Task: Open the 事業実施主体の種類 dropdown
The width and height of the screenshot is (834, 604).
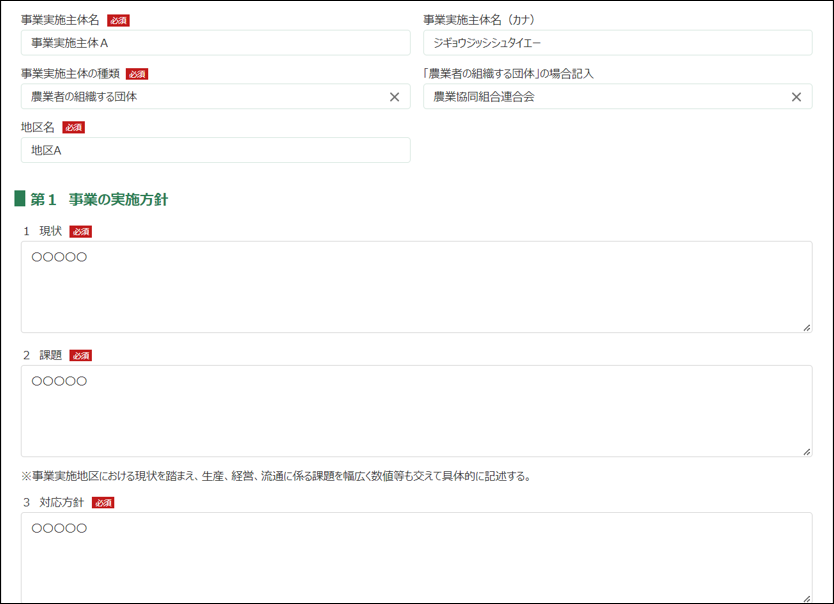Action: [200, 97]
